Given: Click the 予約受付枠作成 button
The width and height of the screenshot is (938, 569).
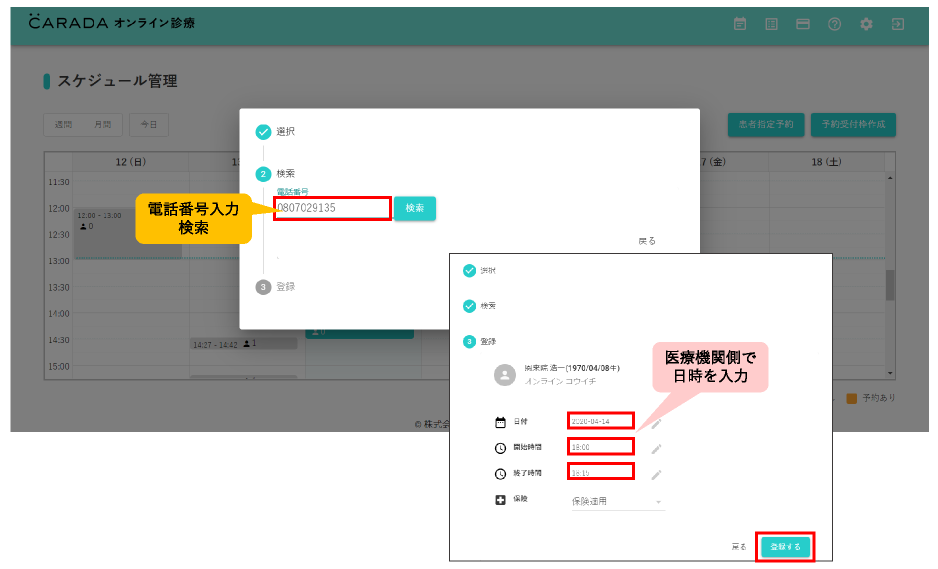Looking at the screenshot, I should click(x=853, y=125).
